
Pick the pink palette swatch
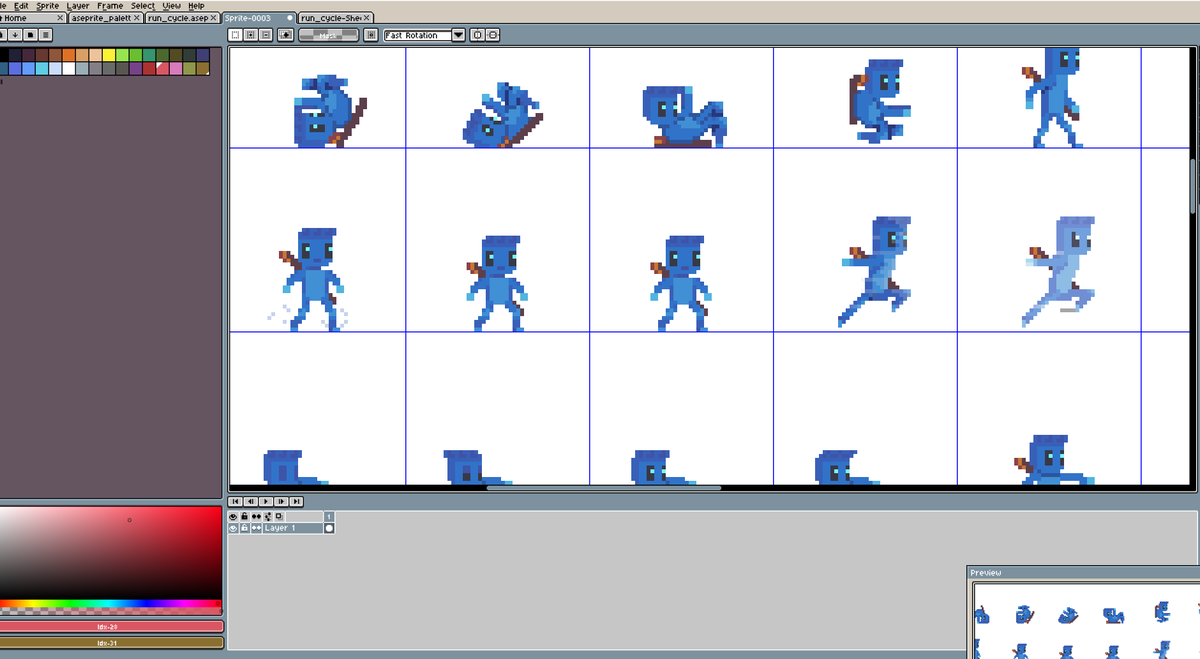[x=176, y=68]
